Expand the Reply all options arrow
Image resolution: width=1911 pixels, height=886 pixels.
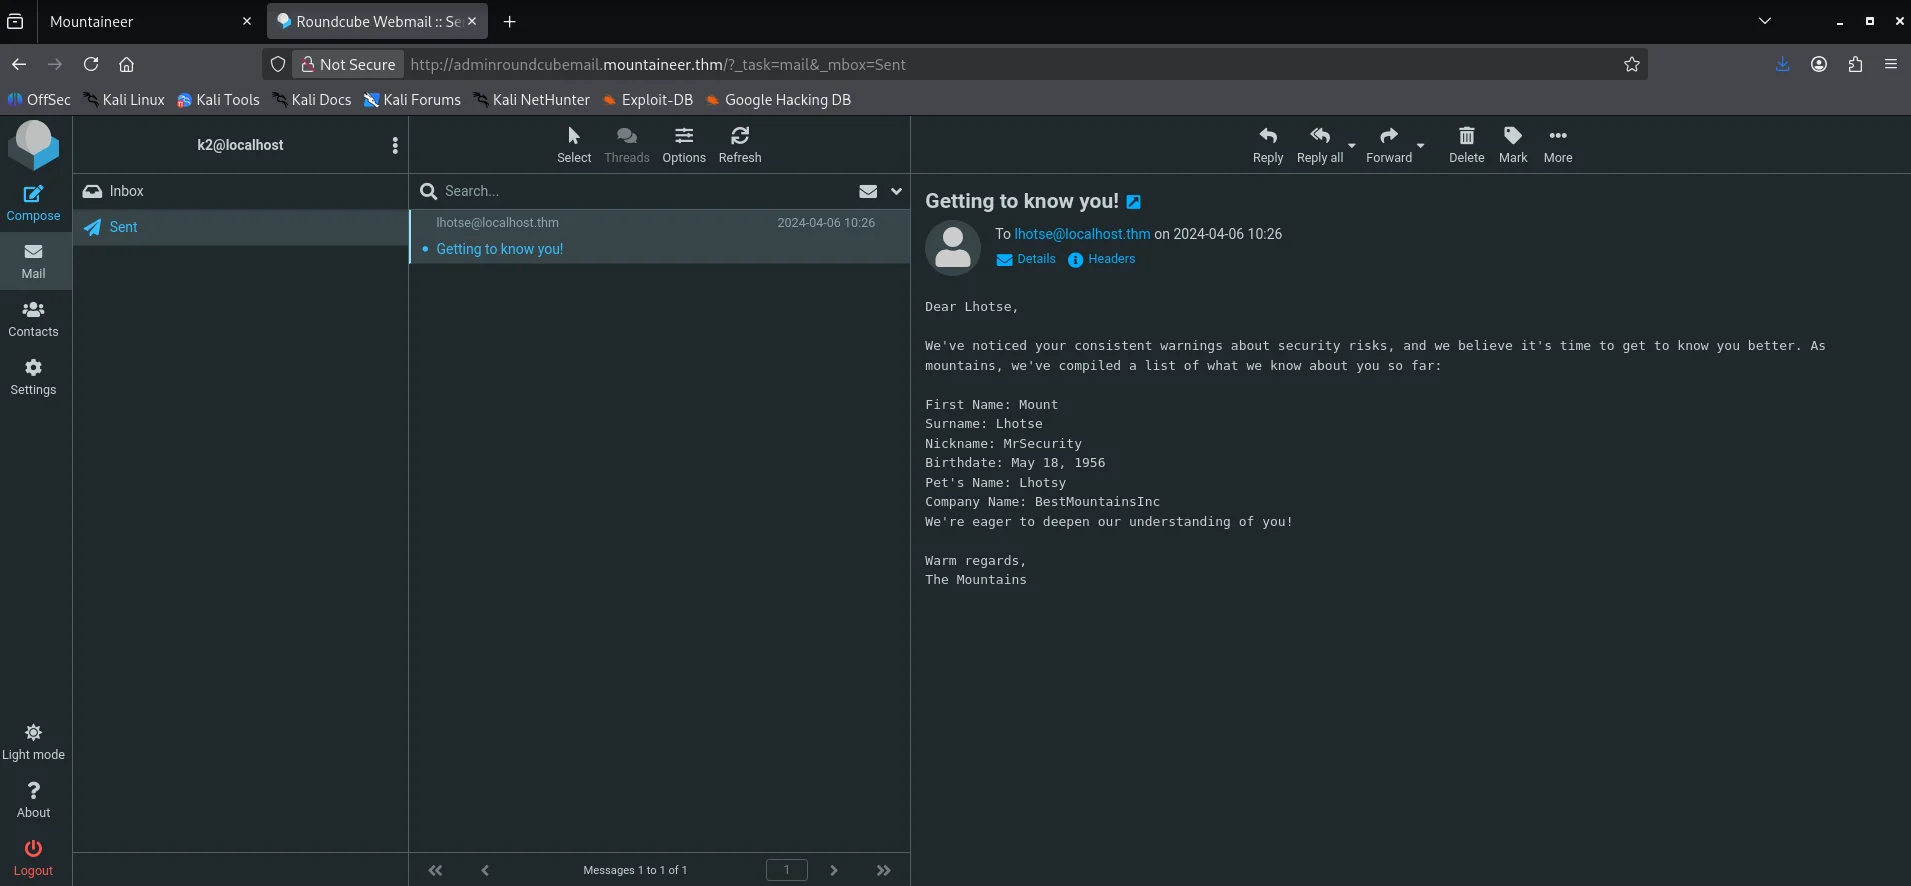click(1352, 146)
